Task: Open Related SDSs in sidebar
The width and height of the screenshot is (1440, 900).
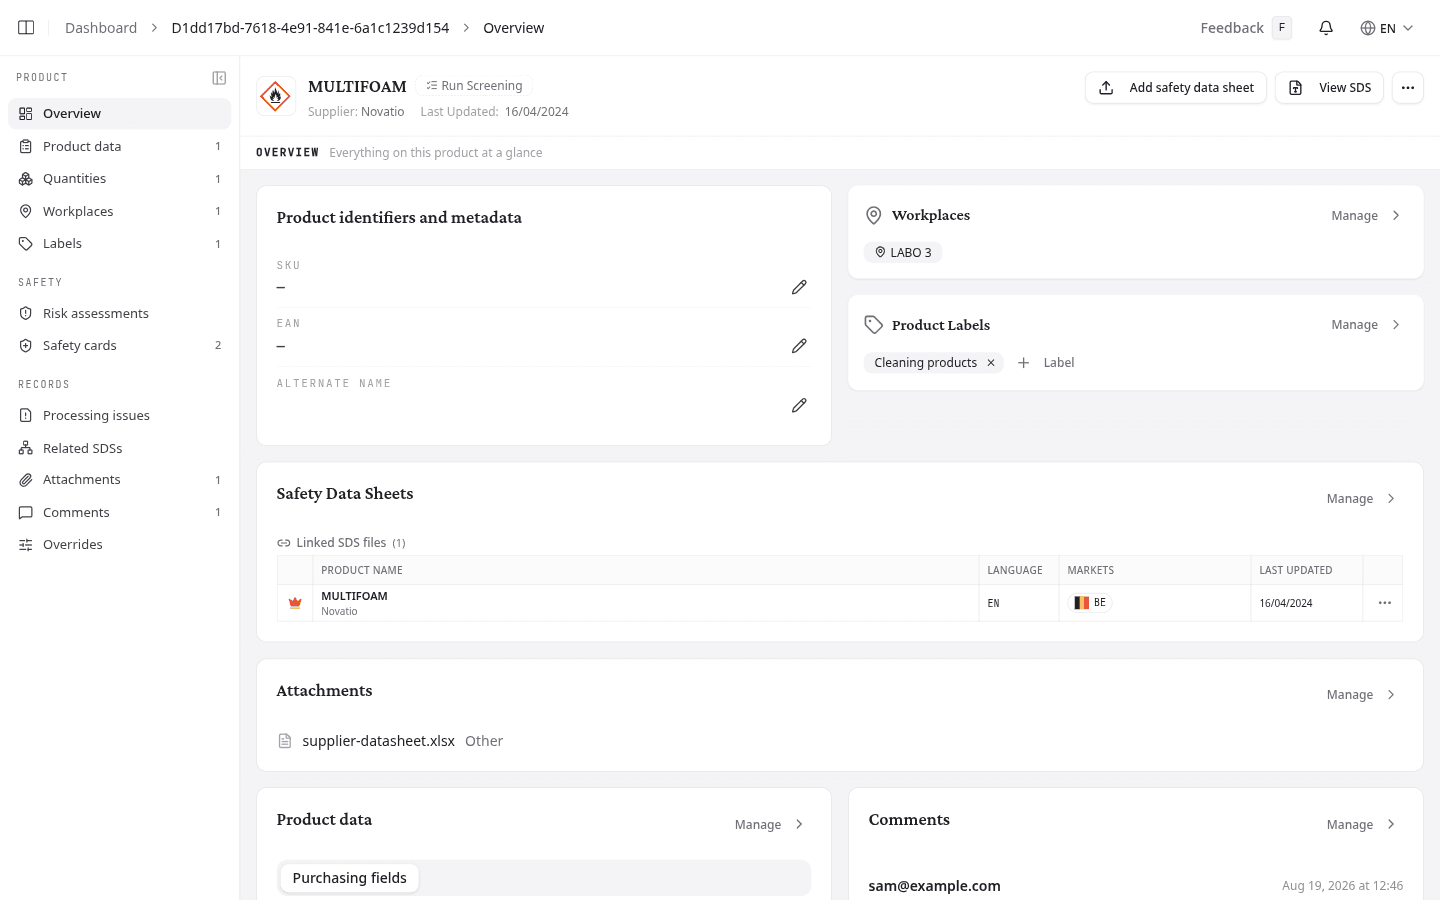Action: tap(120, 448)
